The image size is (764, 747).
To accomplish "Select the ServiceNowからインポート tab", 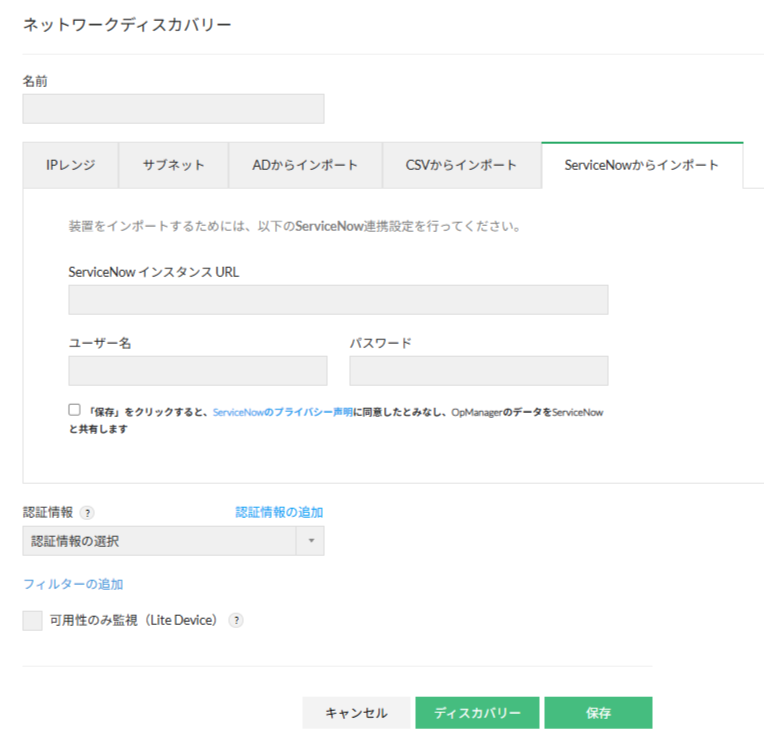I will click(641, 165).
